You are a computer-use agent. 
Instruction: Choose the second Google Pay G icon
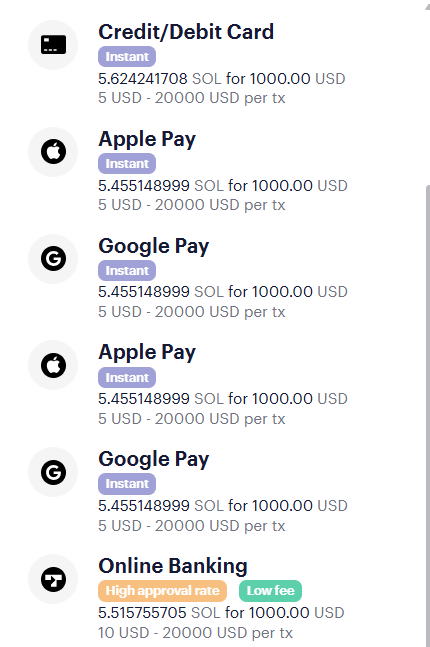[53, 472]
